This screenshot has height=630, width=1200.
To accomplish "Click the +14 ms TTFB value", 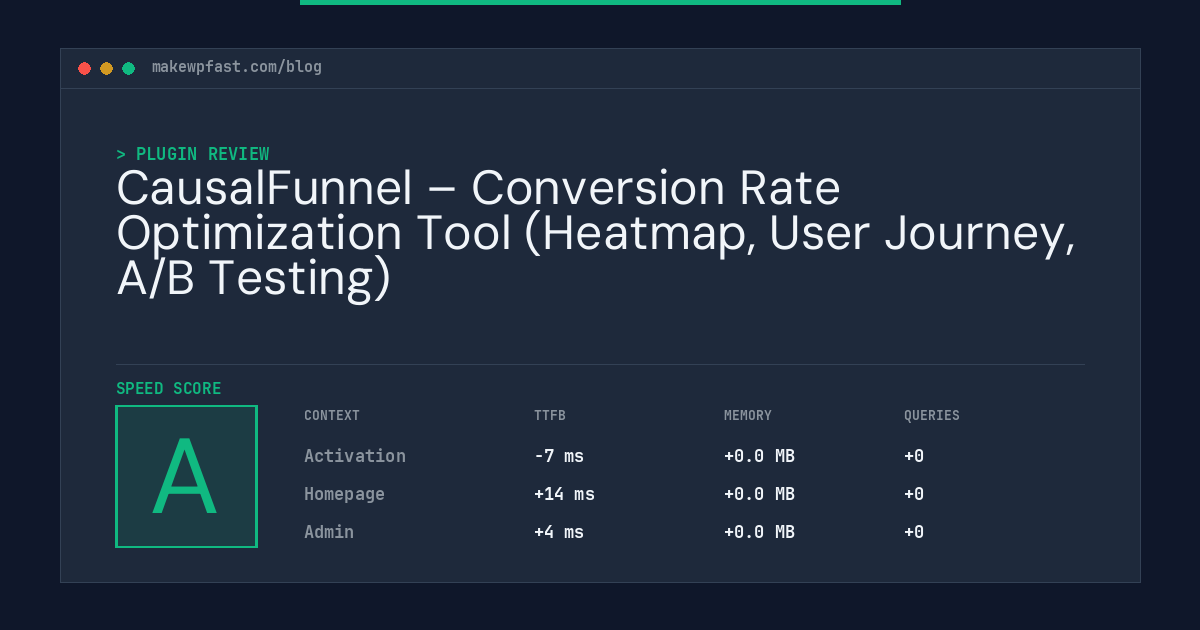I will pyautogui.click(x=564, y=494).
